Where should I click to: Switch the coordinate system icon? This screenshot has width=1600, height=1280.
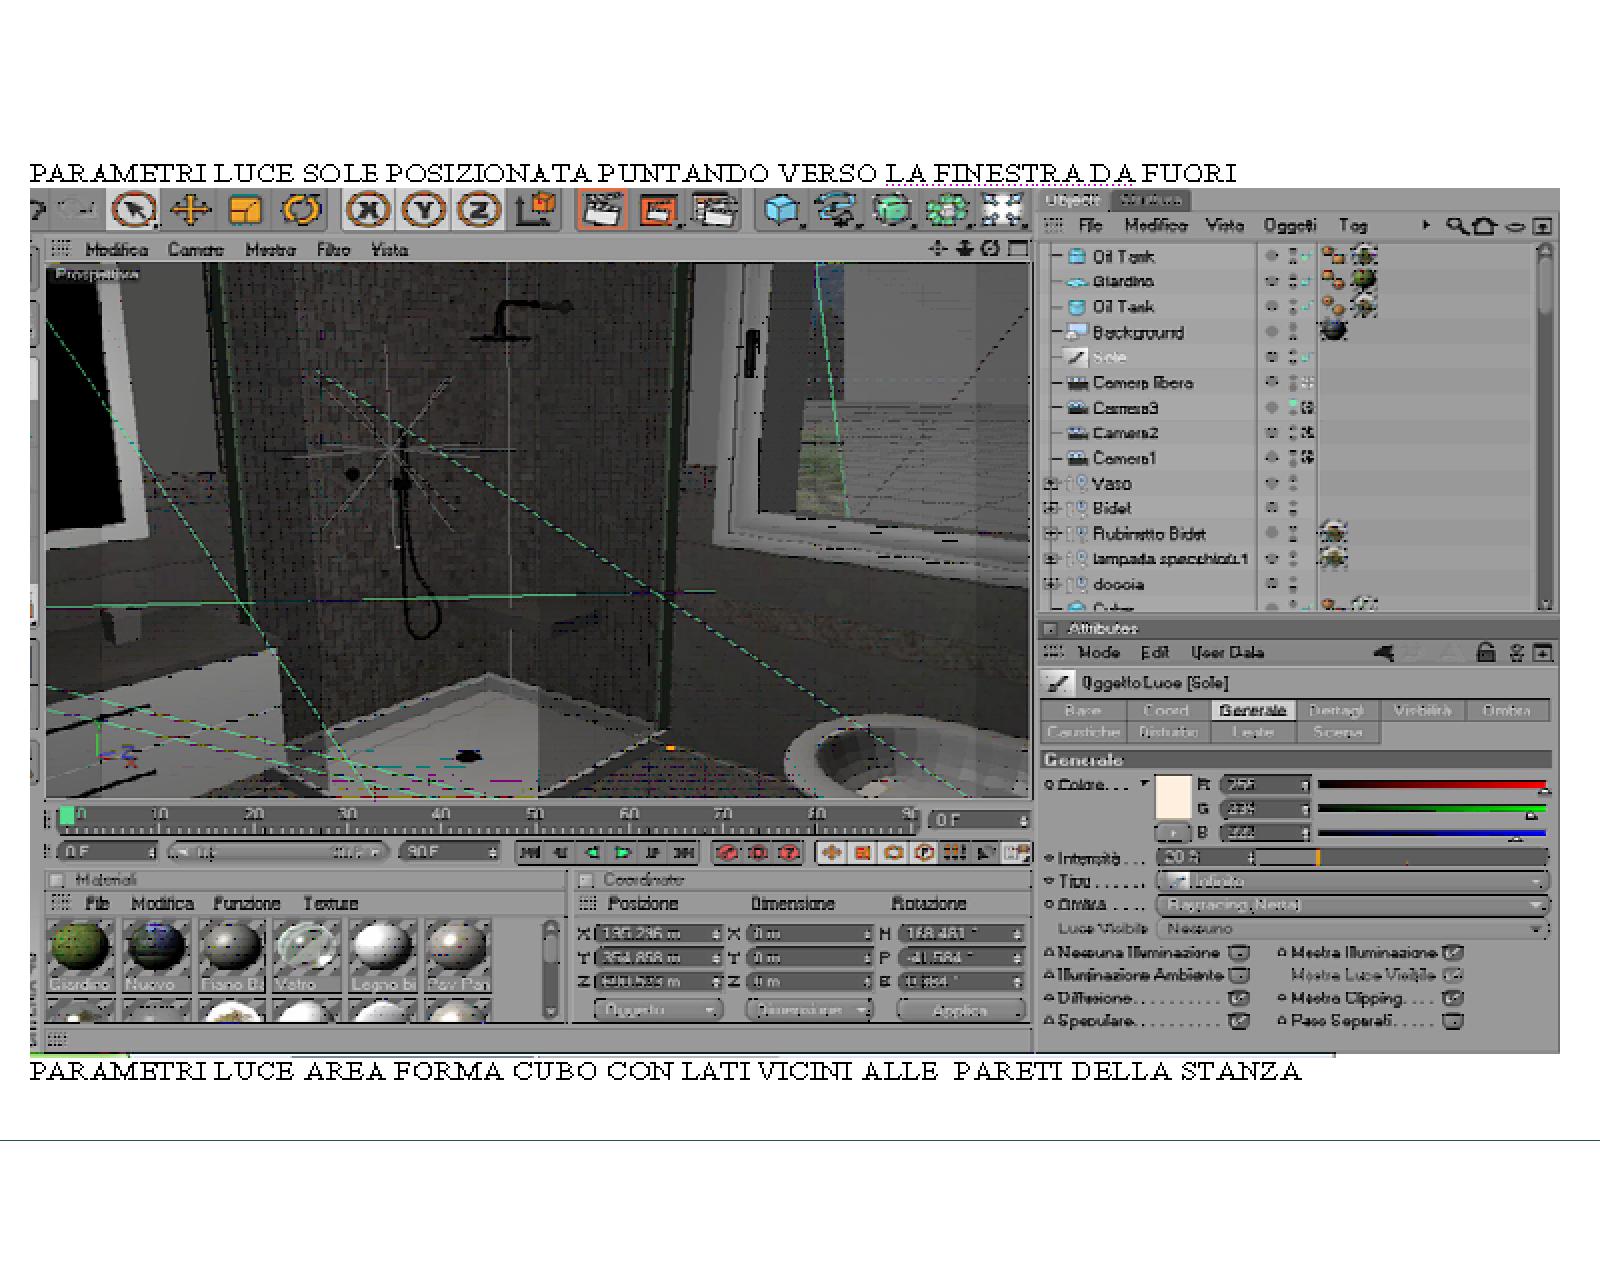[536, 210]
